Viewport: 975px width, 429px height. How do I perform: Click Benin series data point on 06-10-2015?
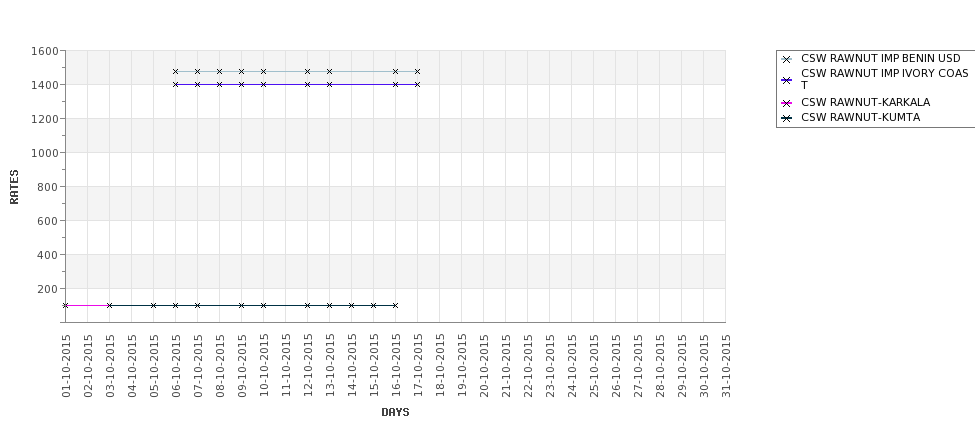(x=175, y=71)
